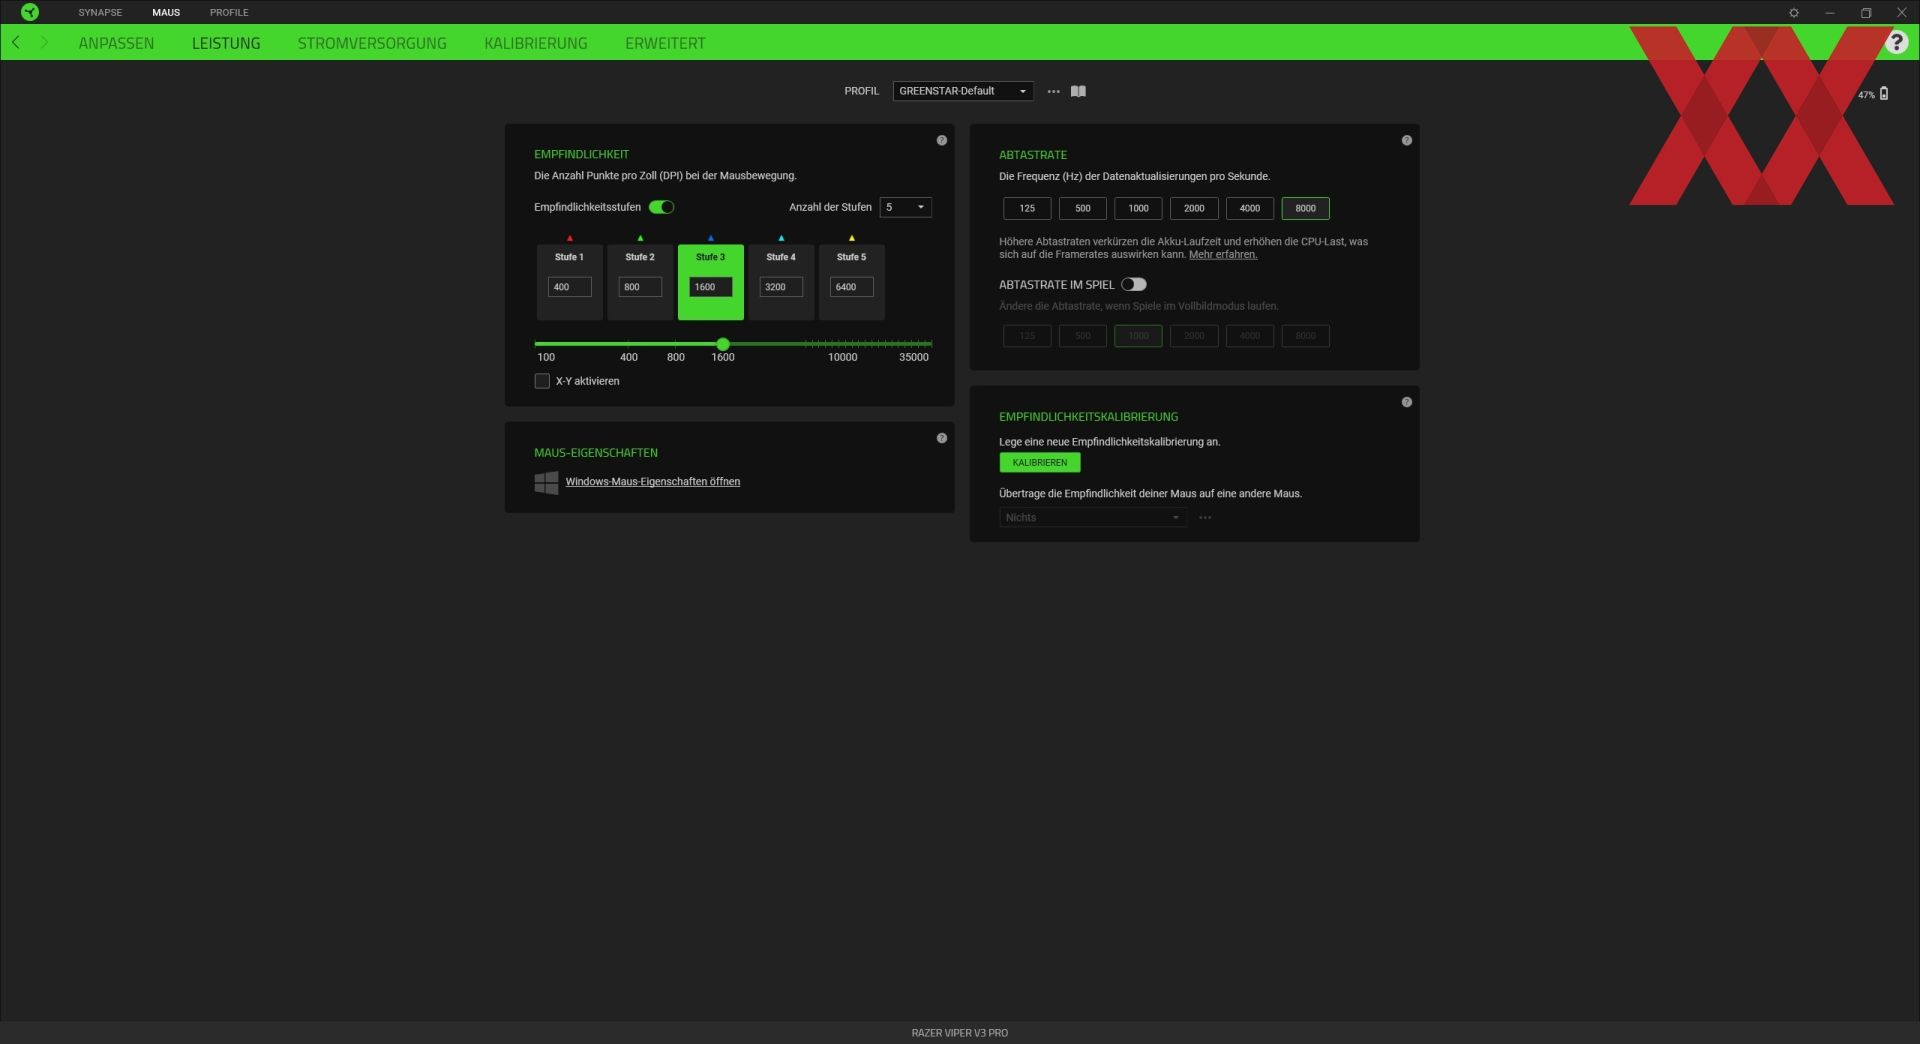
Task: Open settings gear in title bar
Action: pyautogui.click(x=1793, y=13)
